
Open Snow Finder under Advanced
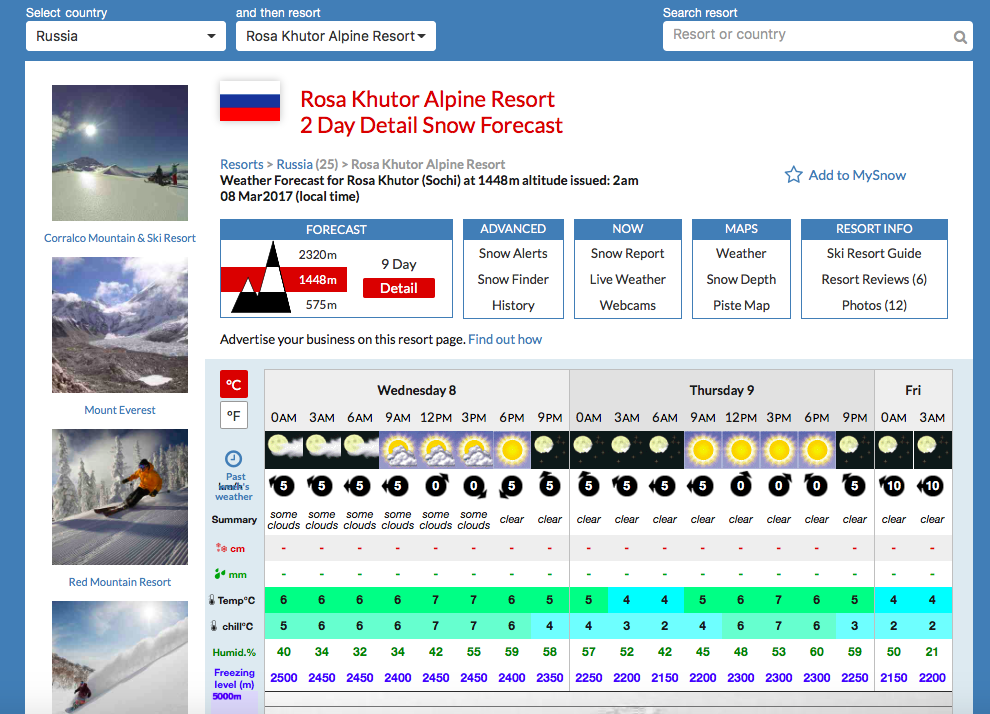(x=513, y=279)
